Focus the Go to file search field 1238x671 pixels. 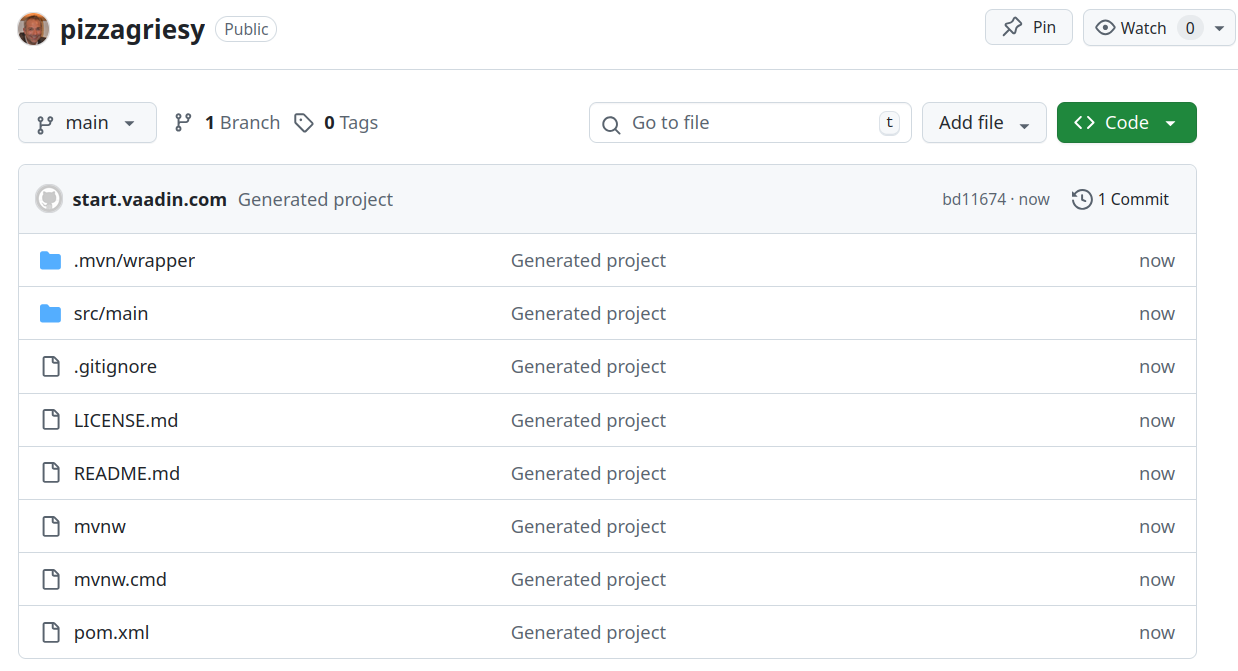(x=750, y=123)
